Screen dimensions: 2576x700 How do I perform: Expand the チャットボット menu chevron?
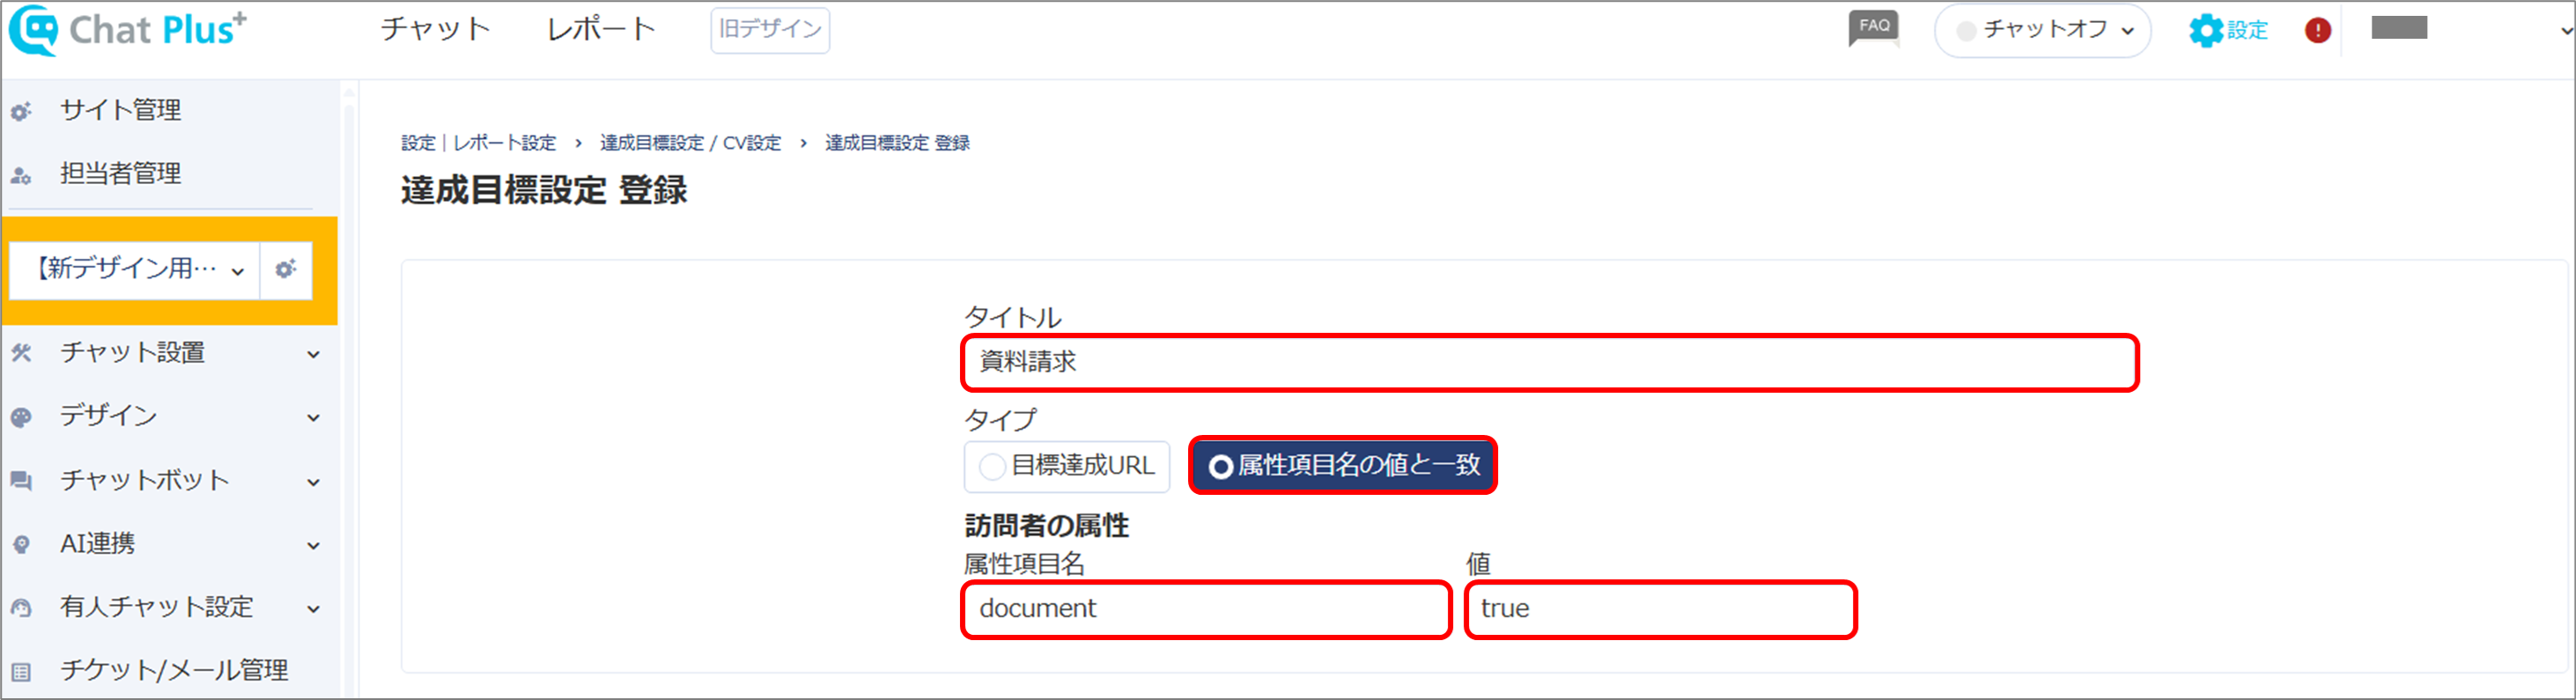313,482
